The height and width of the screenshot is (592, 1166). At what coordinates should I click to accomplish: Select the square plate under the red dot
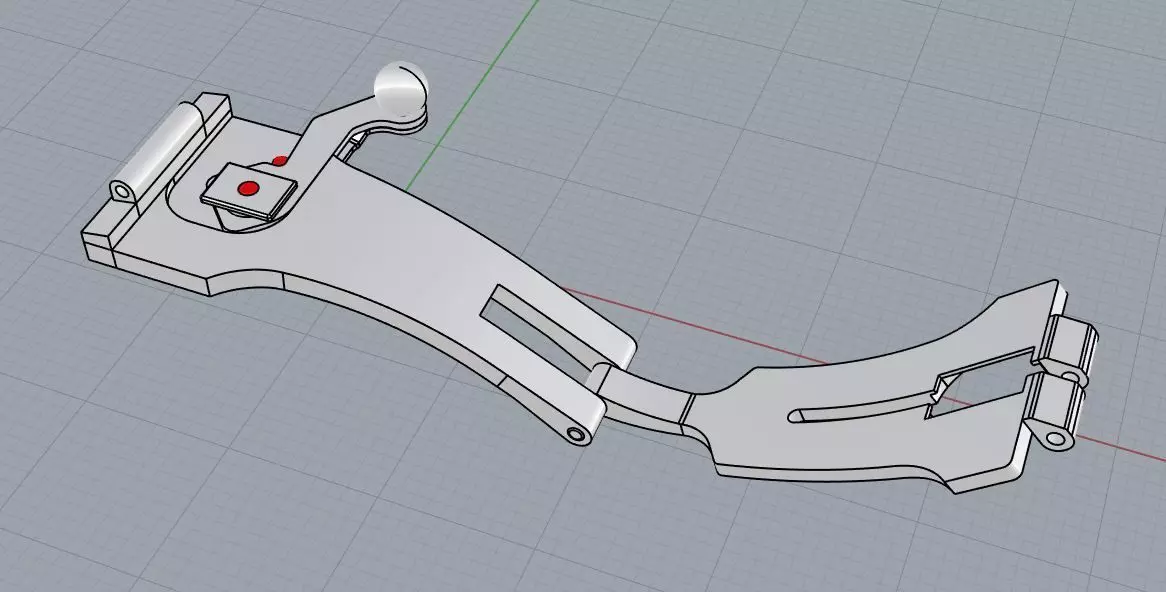tap(249, 191)
